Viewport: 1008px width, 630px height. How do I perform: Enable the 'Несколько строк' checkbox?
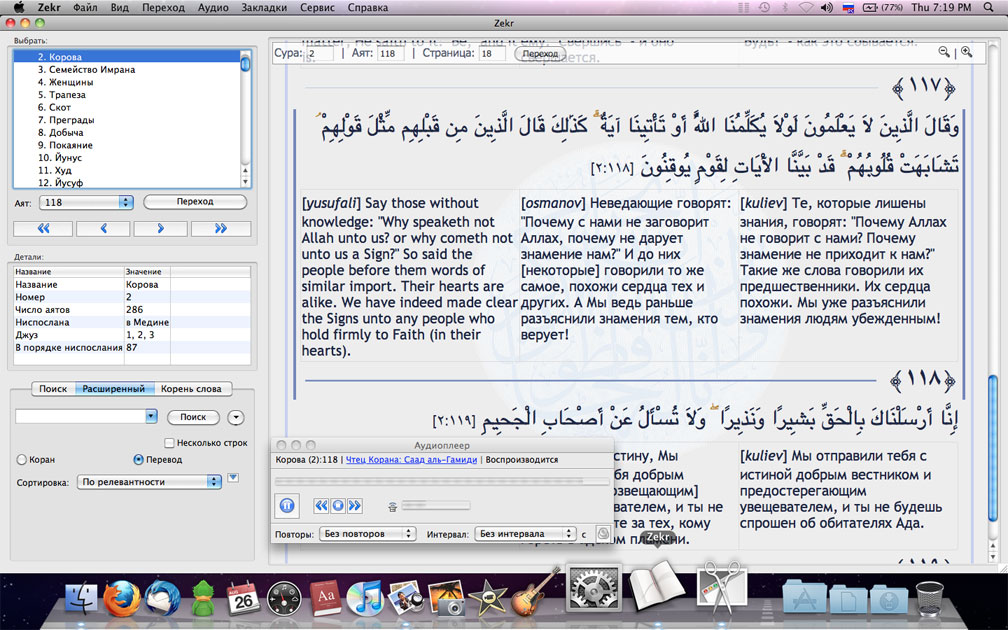pos(169,443)
